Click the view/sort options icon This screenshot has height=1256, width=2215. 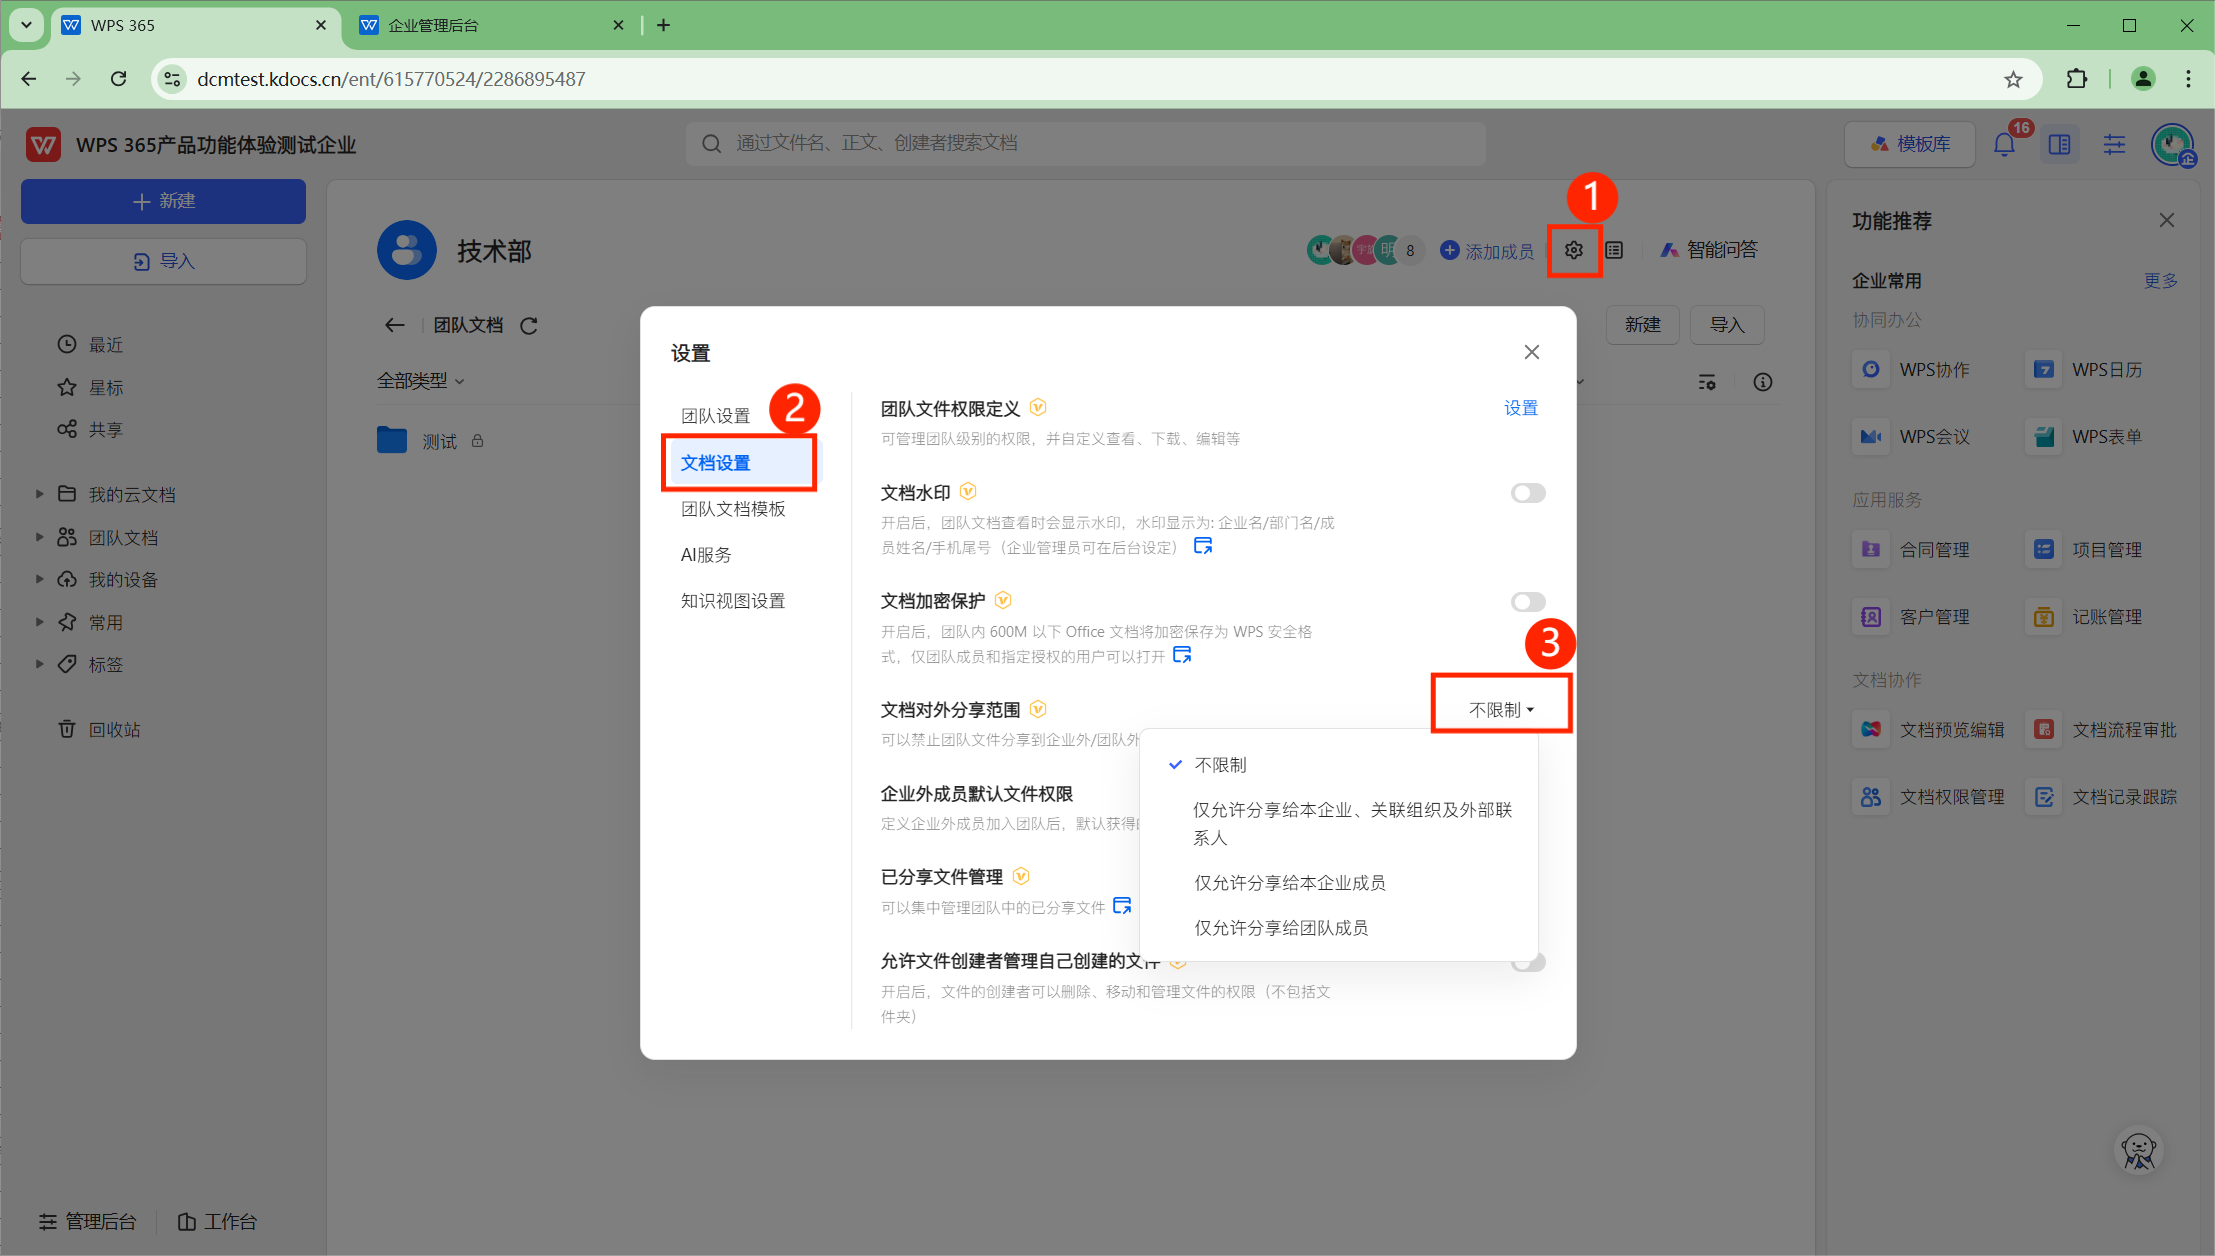[x=1707, y=382]
